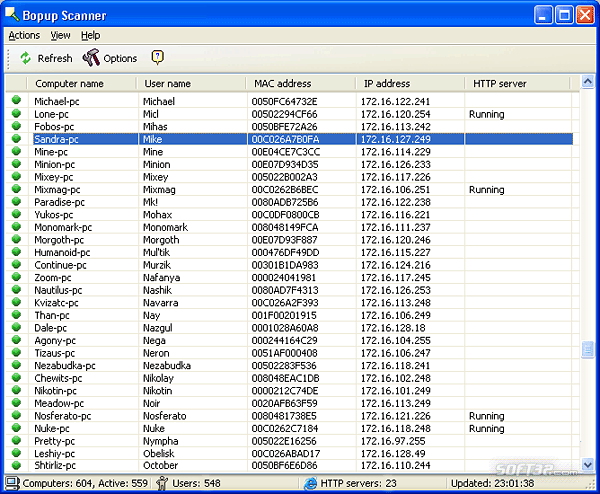600x494 pixels.
Task: Click IP address 172.16.120.254
Action: point(396,114)
